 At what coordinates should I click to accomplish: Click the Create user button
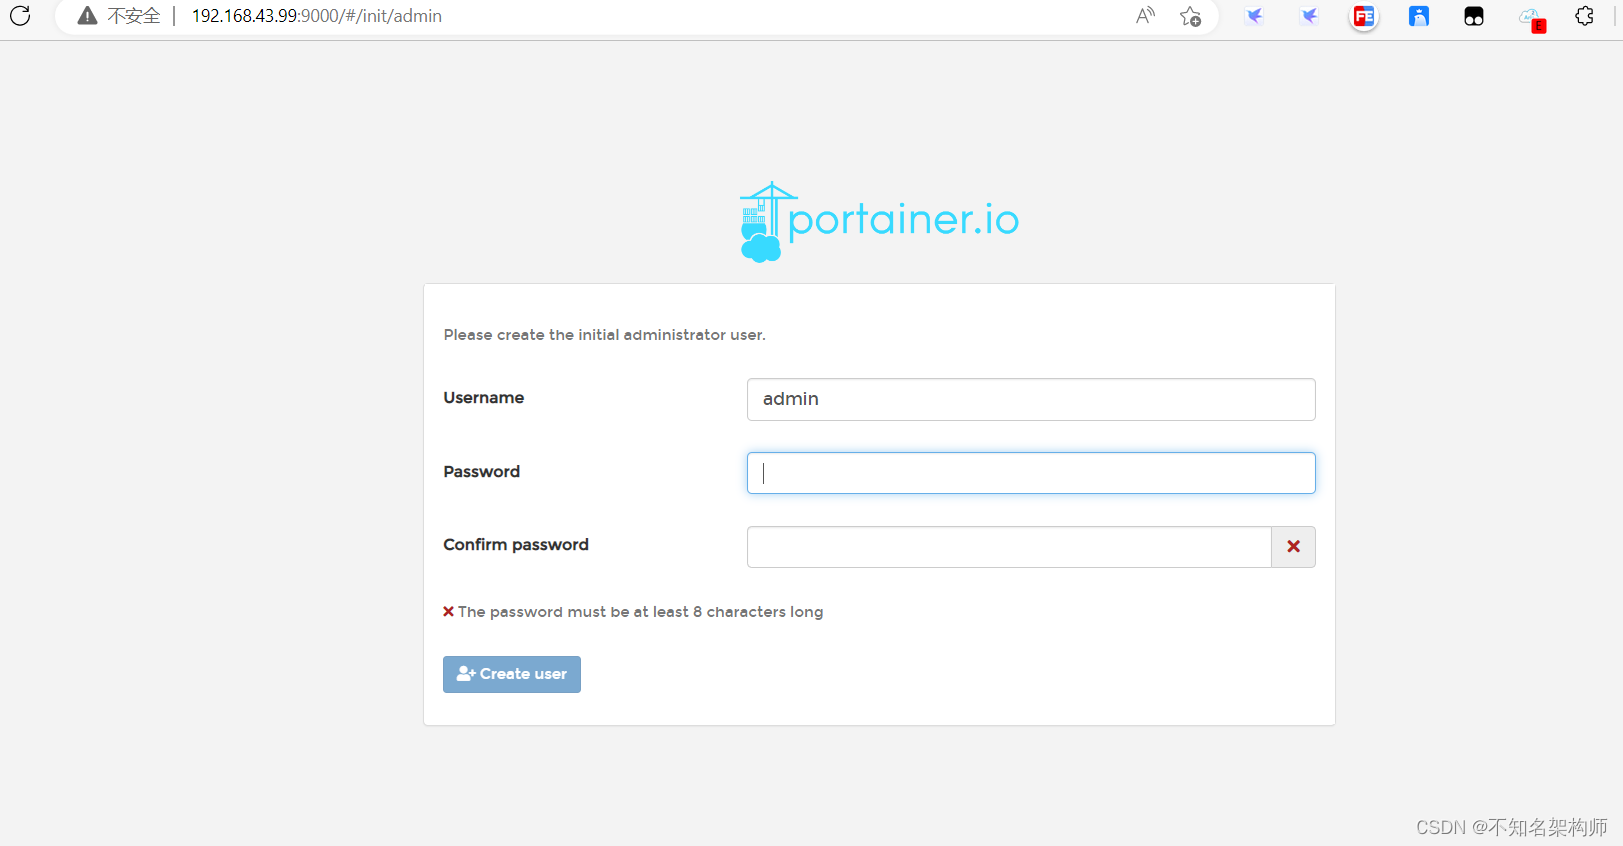pyautogui.click(x=512, y=674)
